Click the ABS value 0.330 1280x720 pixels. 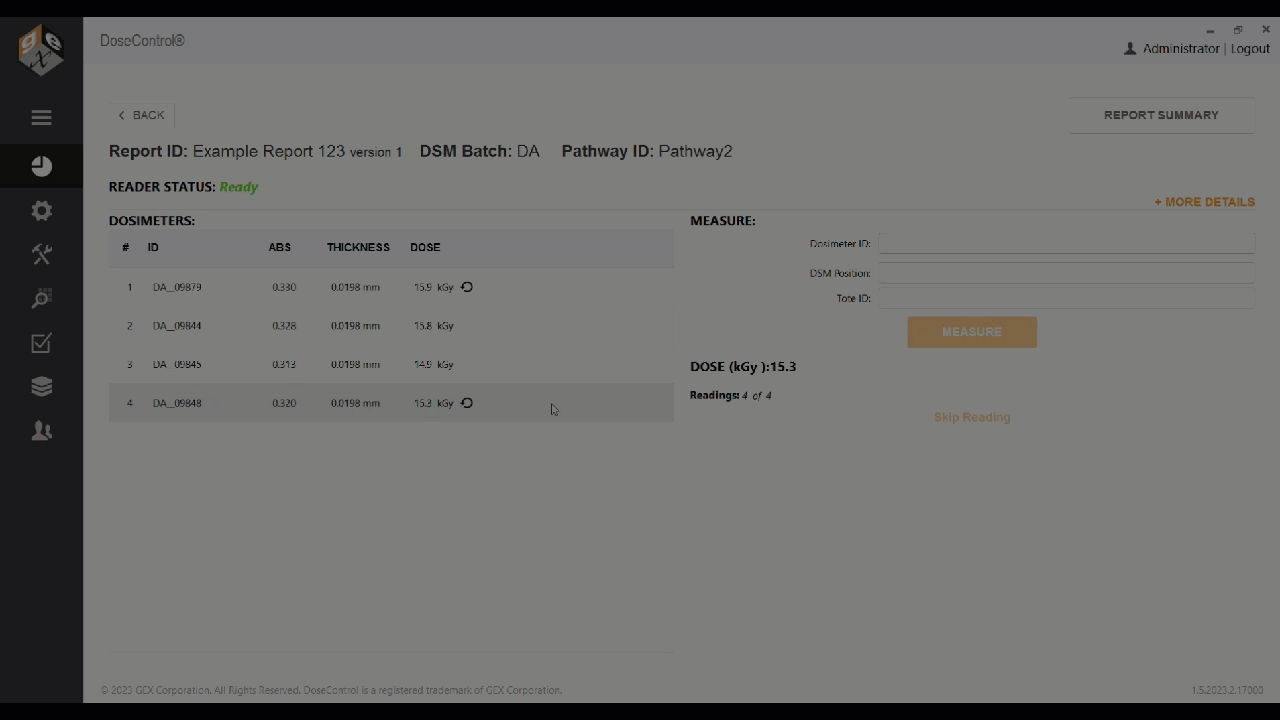(x=284, y=287)
